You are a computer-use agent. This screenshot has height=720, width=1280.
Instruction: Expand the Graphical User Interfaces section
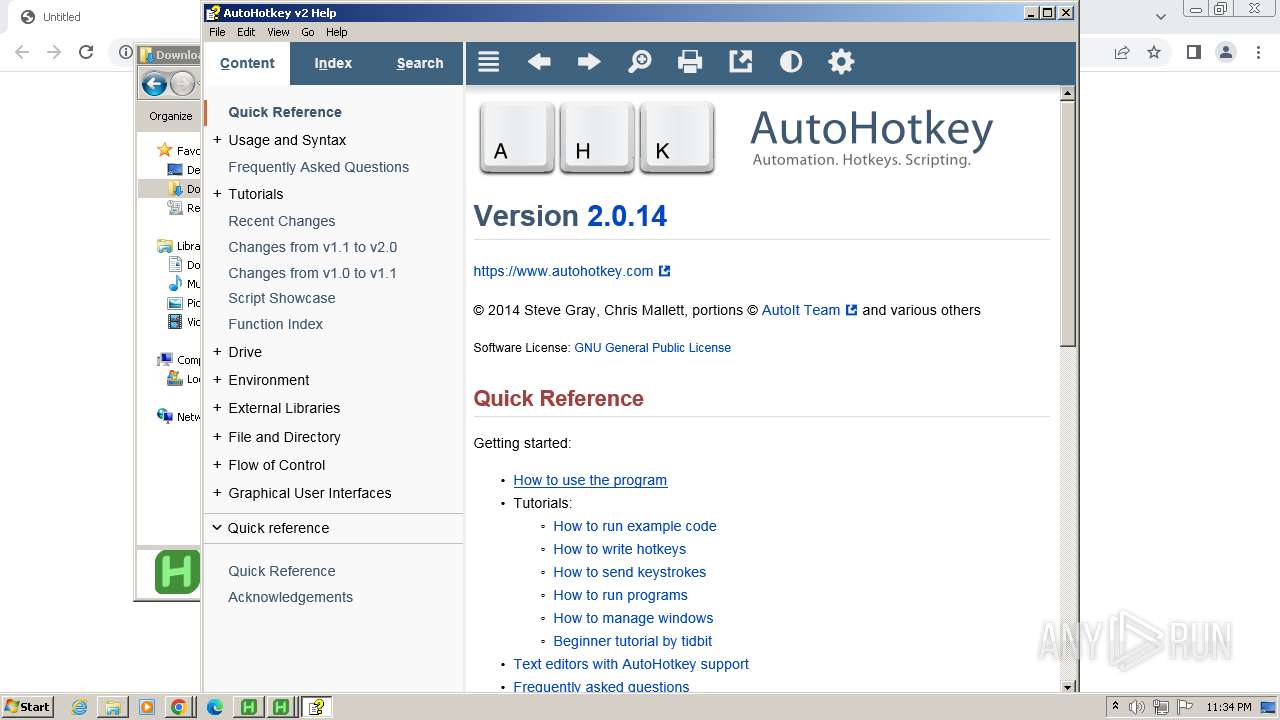217,493
